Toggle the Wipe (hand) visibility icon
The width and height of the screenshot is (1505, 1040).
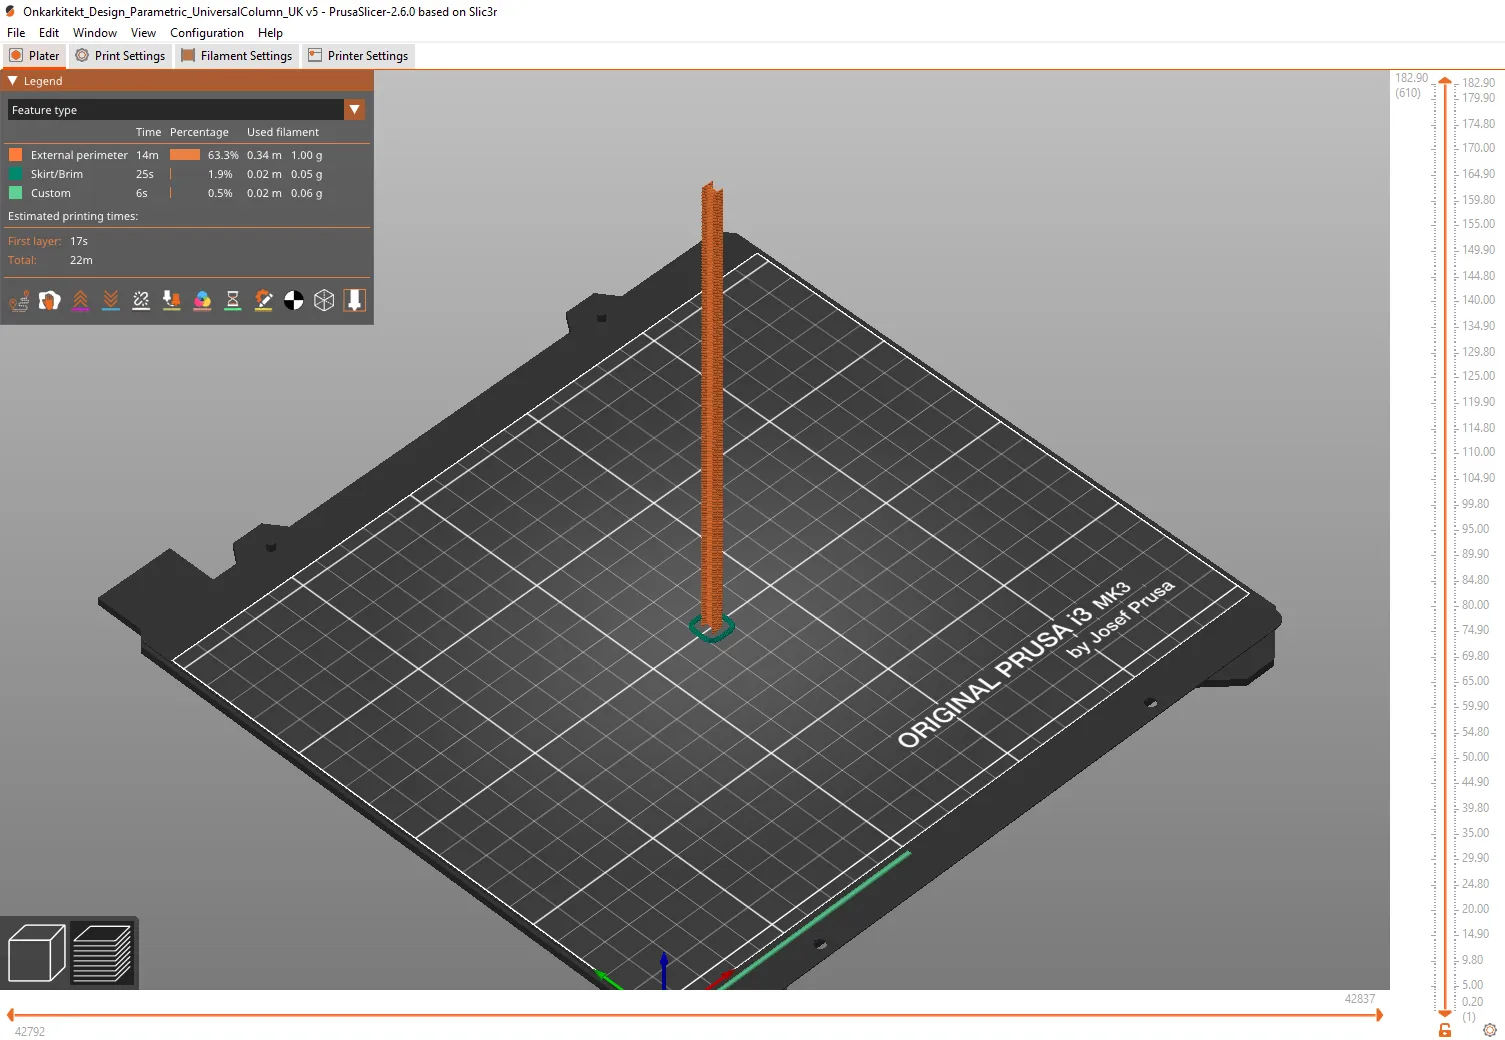coord(49,300)
